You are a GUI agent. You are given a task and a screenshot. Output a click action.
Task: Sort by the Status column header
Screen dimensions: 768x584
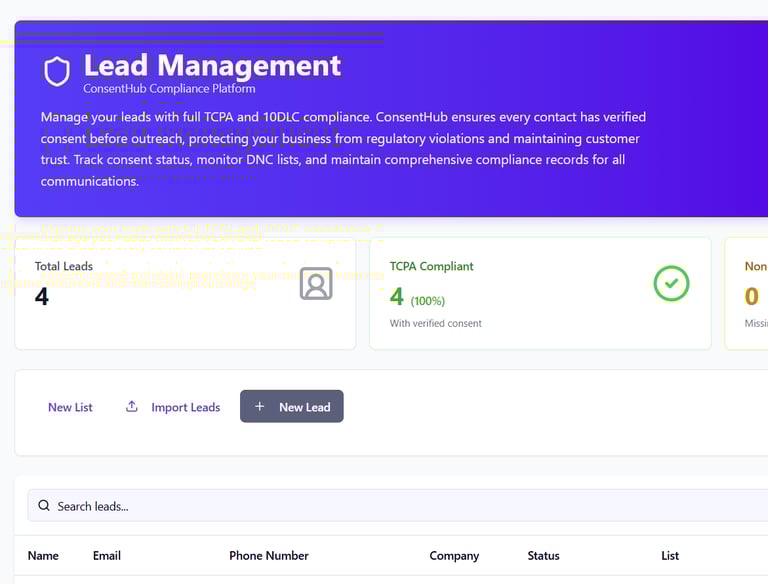(x=543, y=556)
